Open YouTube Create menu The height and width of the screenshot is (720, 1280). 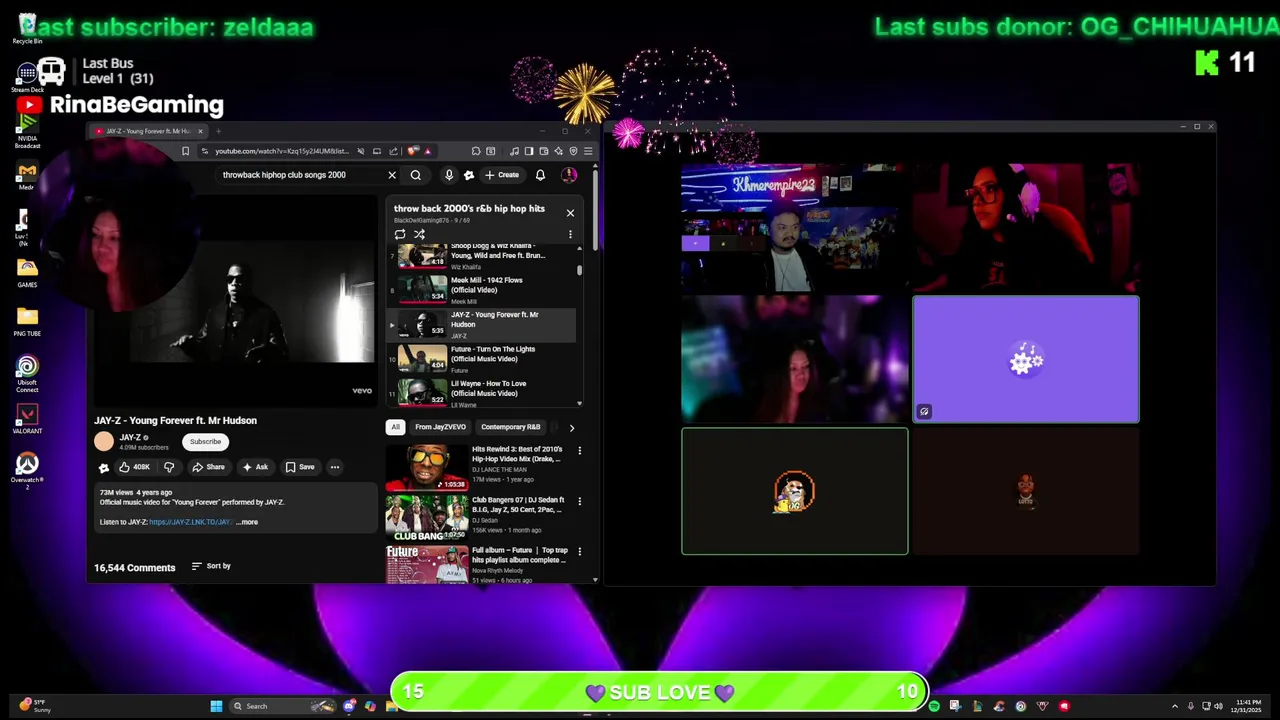click(502, 175)
